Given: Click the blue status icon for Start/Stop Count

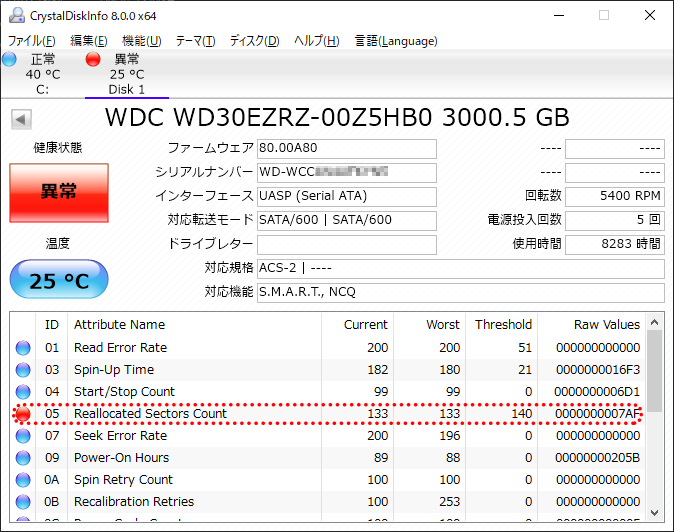Looking at the screenshot, I should 23,391.
